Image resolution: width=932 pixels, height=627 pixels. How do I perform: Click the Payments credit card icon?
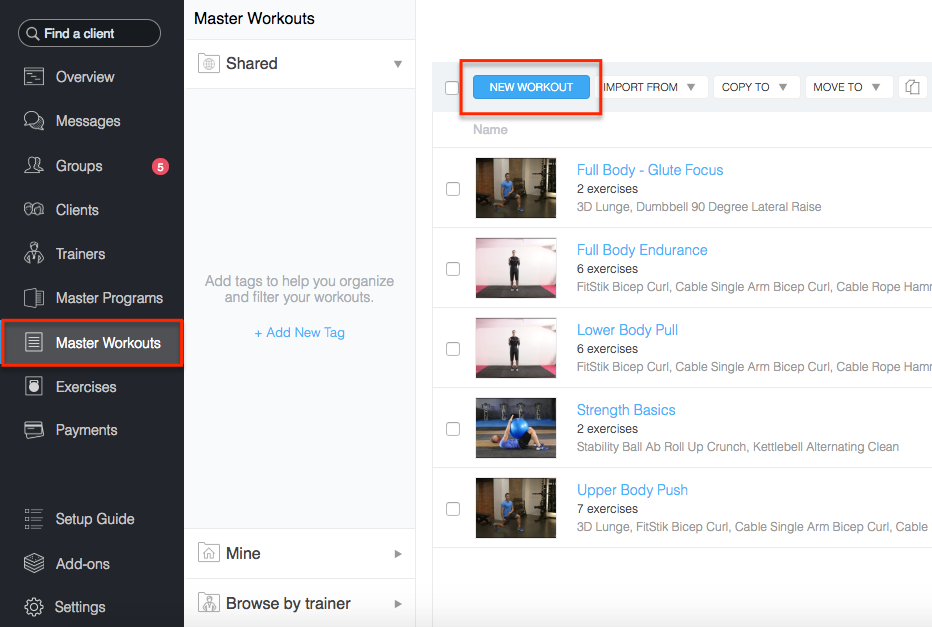[x=34, y=430]
